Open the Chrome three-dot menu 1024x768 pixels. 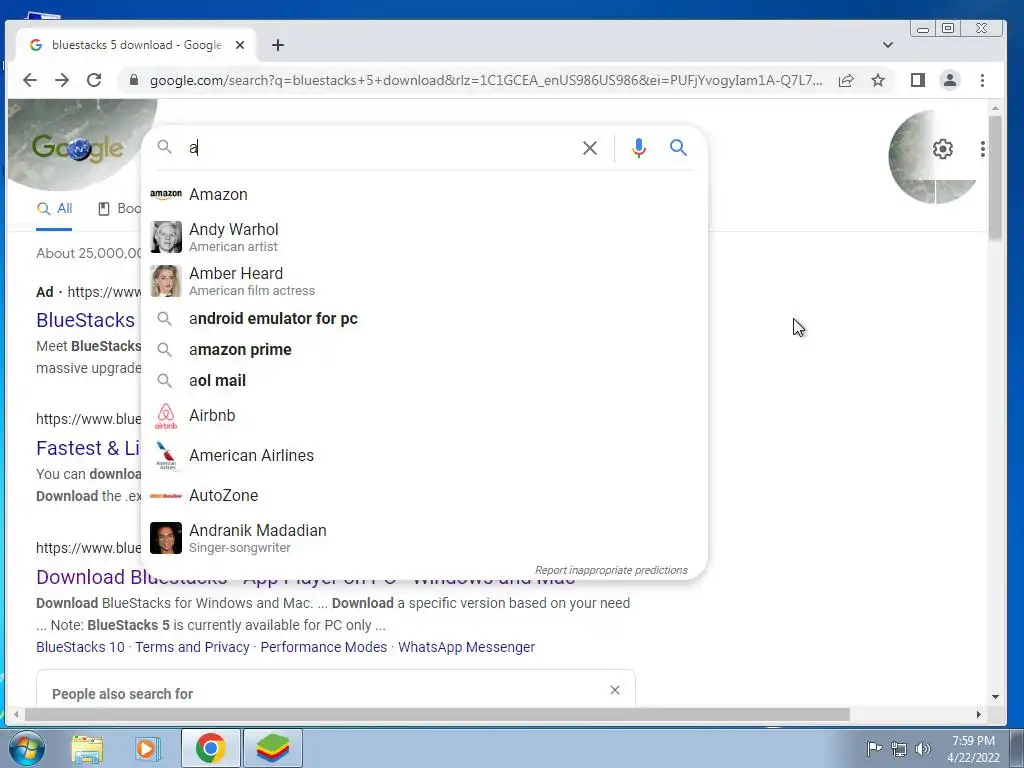tap(982, 80)
